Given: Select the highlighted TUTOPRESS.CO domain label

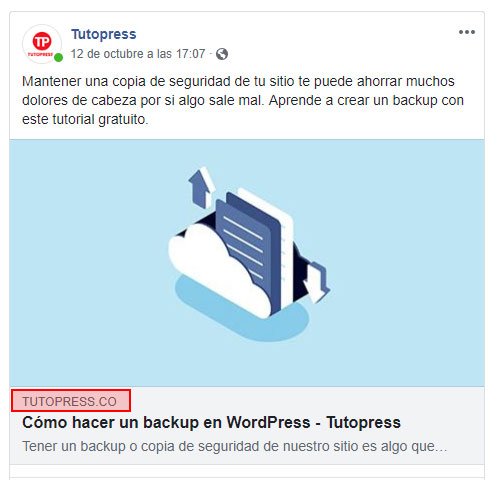Looking at the screenshot, I should (x=71, y=401).
